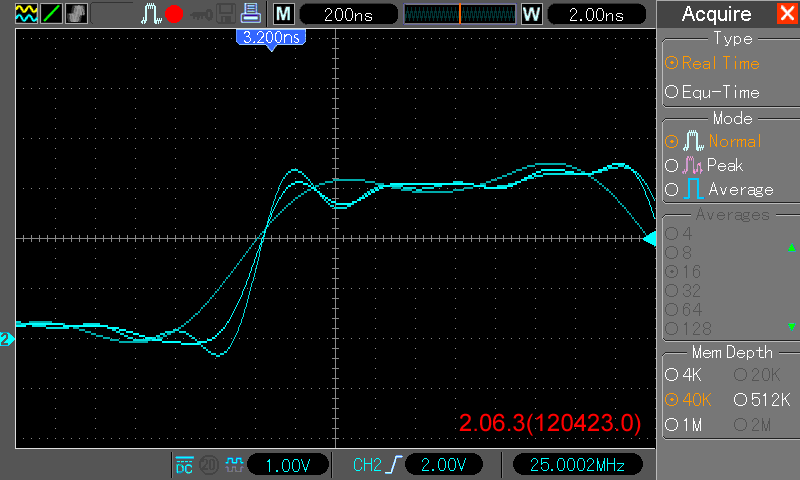
Task: Select Real Time acquisition type
Action: [713, 63]
